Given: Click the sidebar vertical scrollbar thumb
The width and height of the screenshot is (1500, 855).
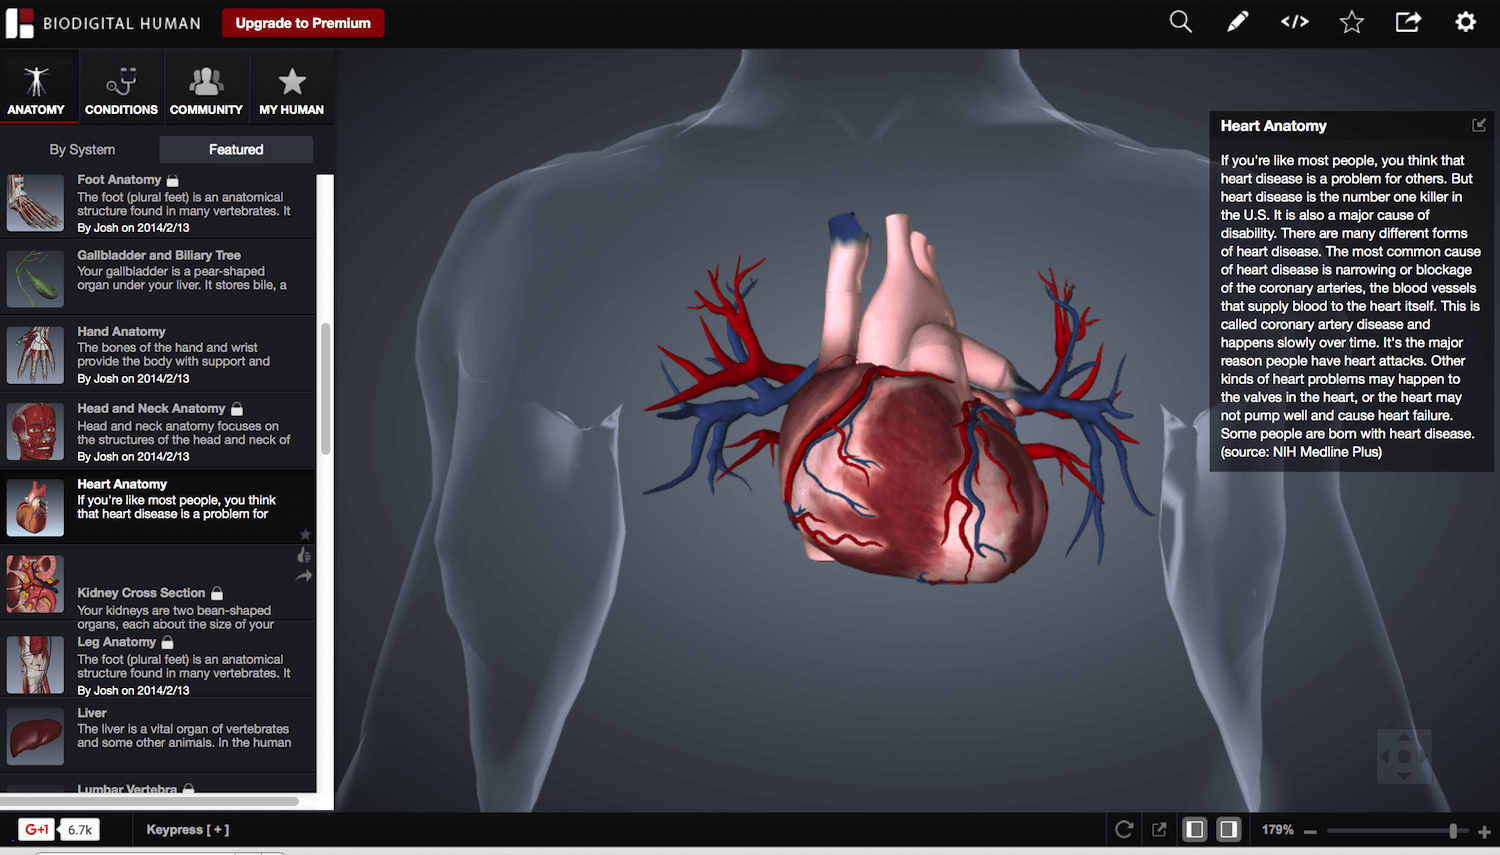Looking at the screenshot, I should 325,388.
